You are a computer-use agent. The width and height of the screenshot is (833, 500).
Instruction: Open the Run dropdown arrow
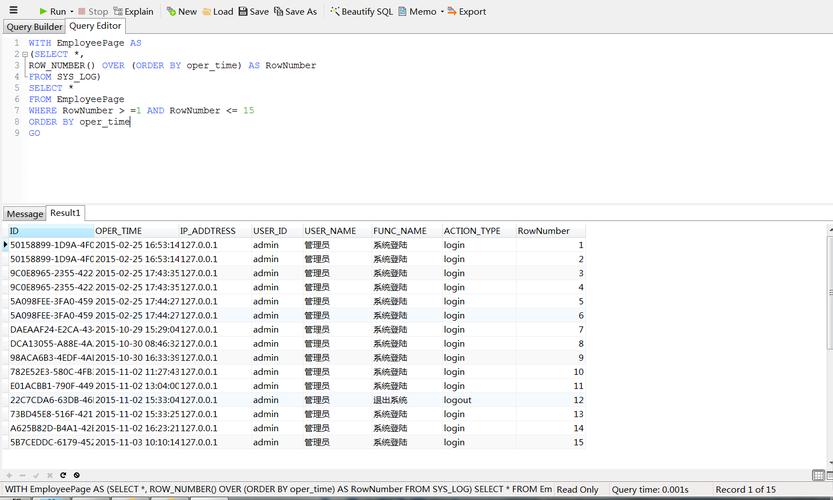click(72, 12)
